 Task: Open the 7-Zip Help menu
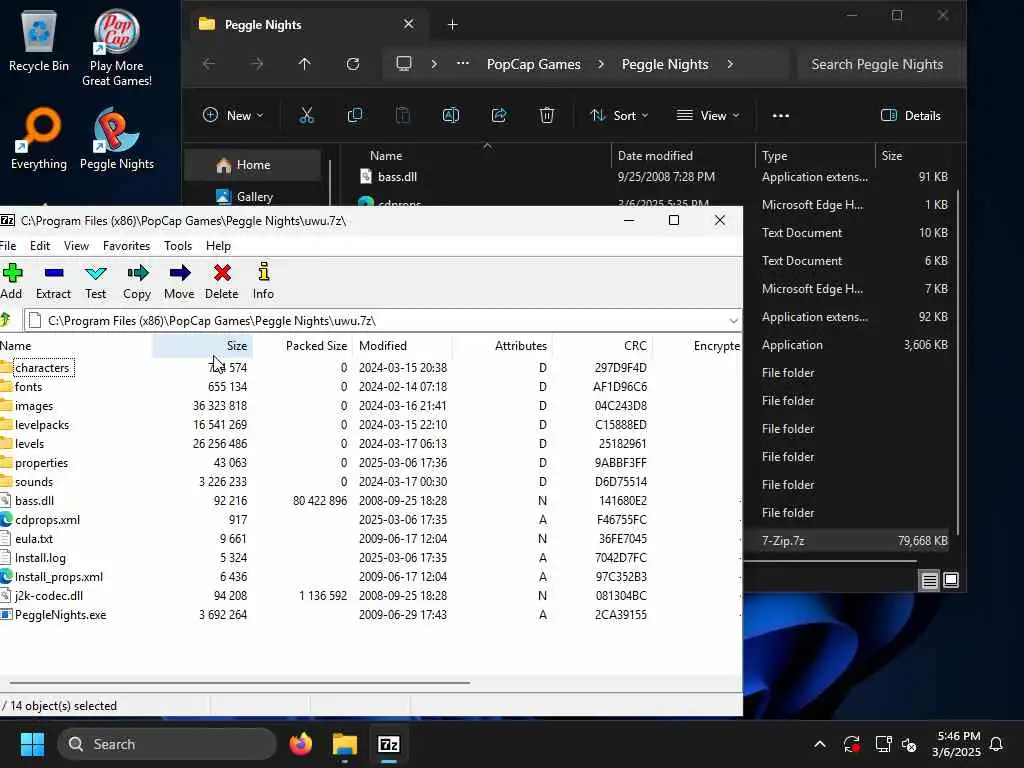click(218, 246)
